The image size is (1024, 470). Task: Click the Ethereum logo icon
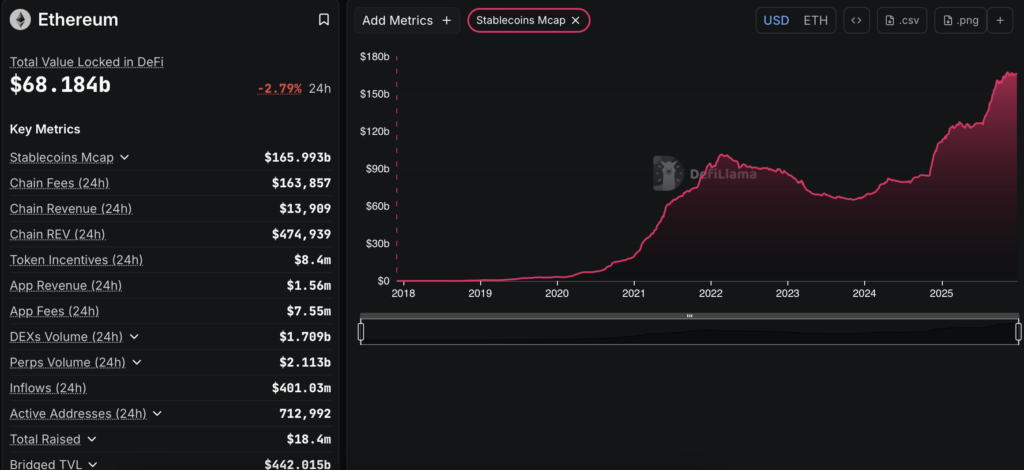pos(20,20)
